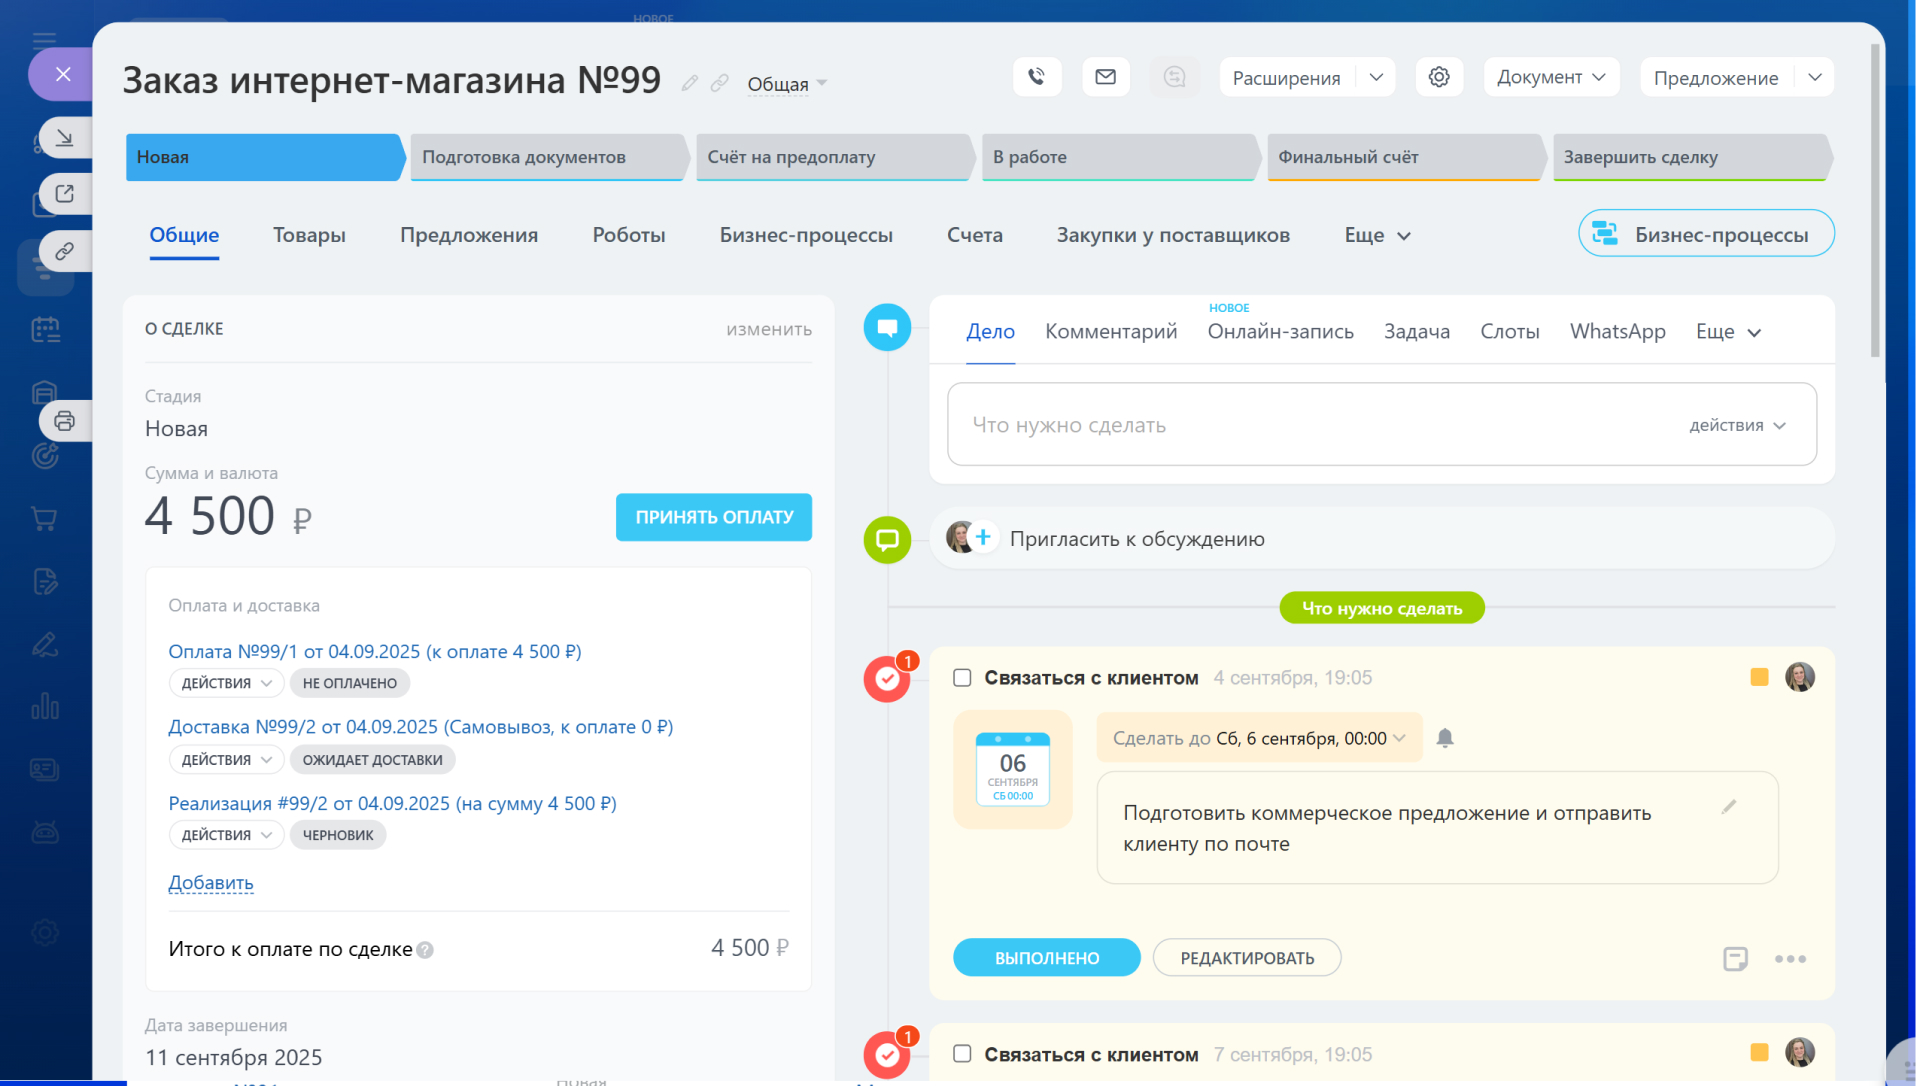Click the phone call icon

tap(1036, 77)
